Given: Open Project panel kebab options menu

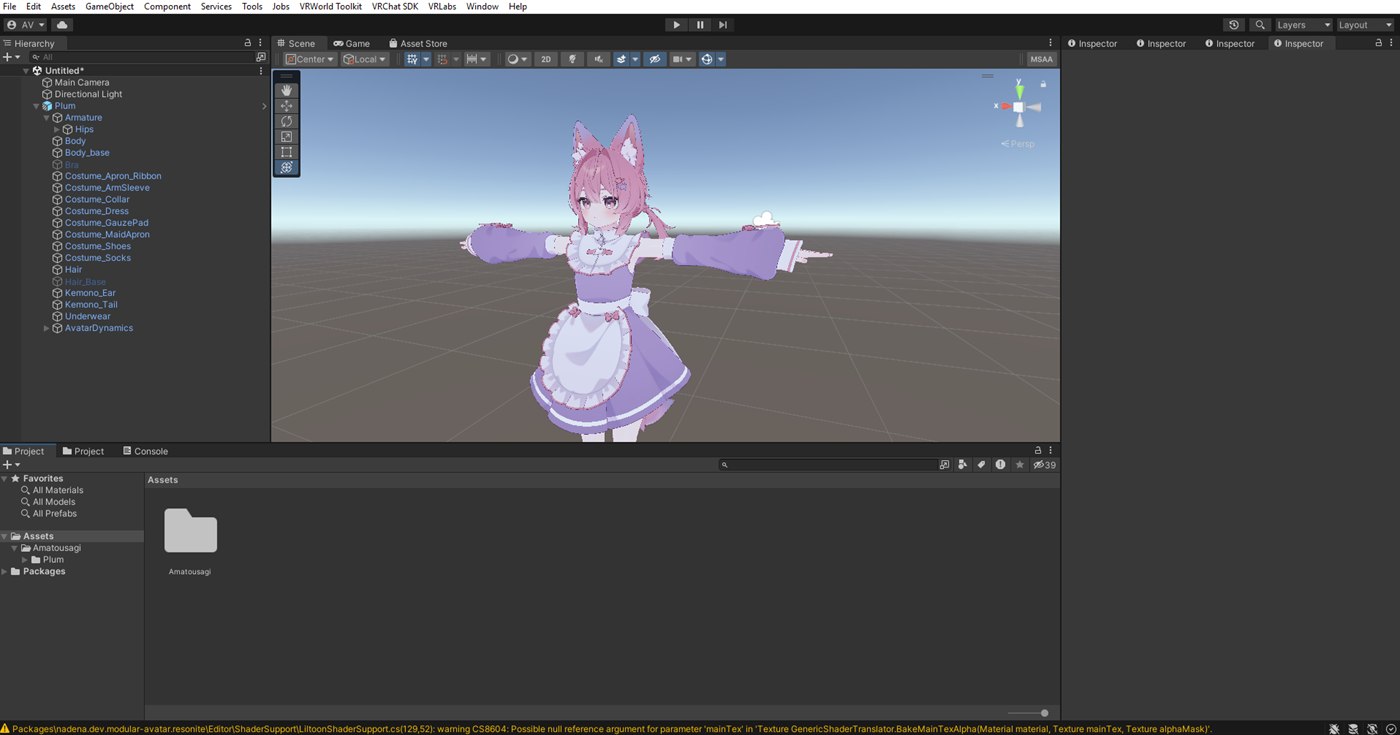Looking at the screenshot, I should [1051, 451].
